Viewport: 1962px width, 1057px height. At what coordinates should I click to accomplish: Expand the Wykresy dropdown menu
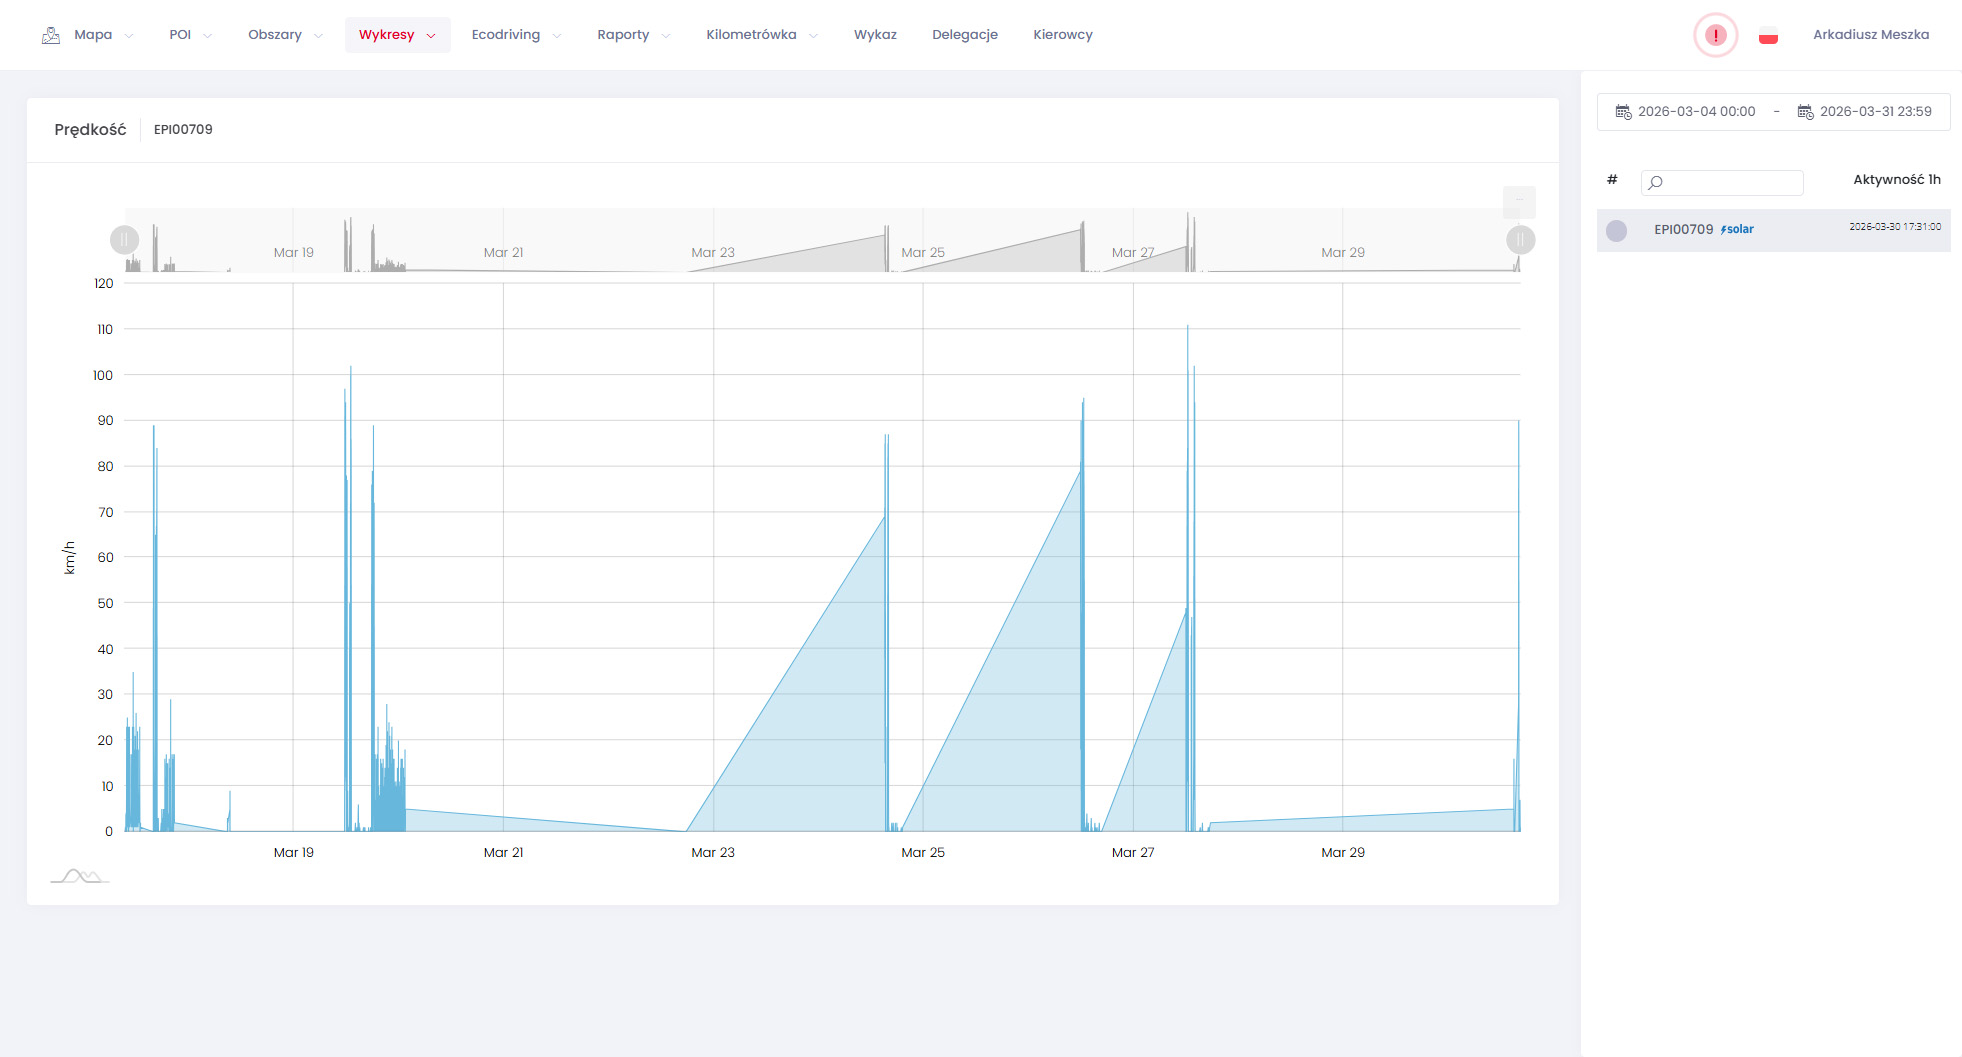pyautogui.click(x=397, y=35)
